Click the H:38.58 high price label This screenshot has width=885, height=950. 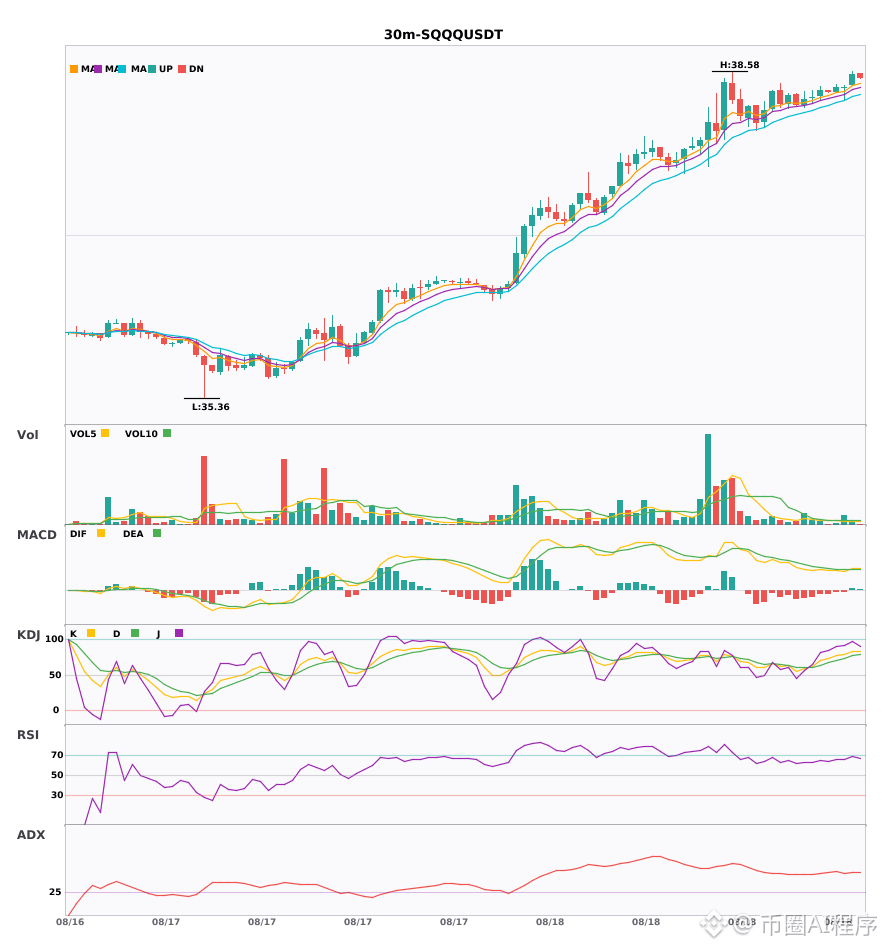click(x=739, y=65)
